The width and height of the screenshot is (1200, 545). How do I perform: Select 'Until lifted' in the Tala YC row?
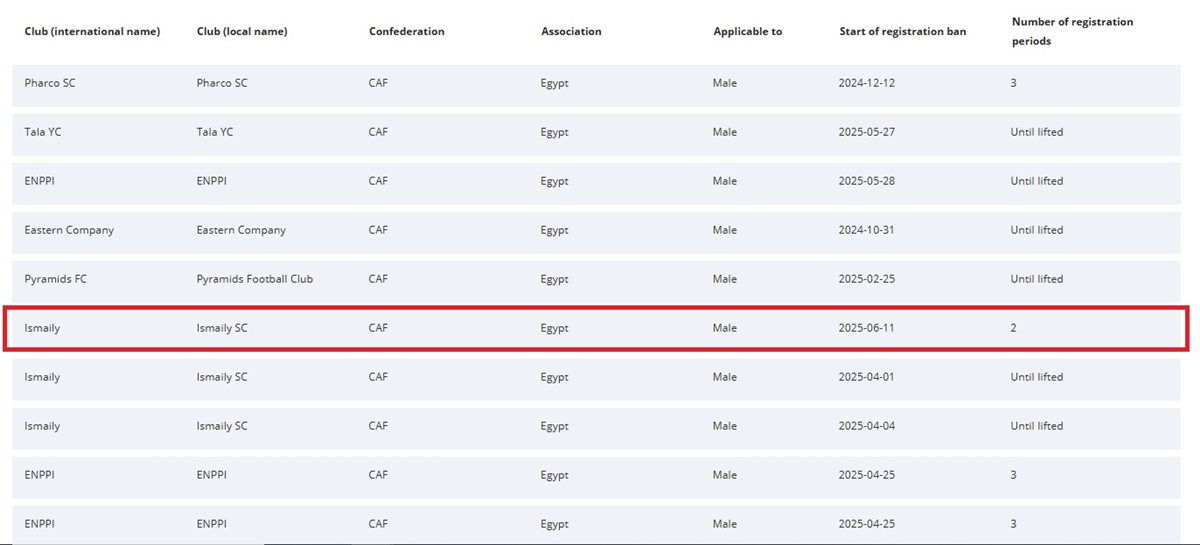[x=1036, y=132]
